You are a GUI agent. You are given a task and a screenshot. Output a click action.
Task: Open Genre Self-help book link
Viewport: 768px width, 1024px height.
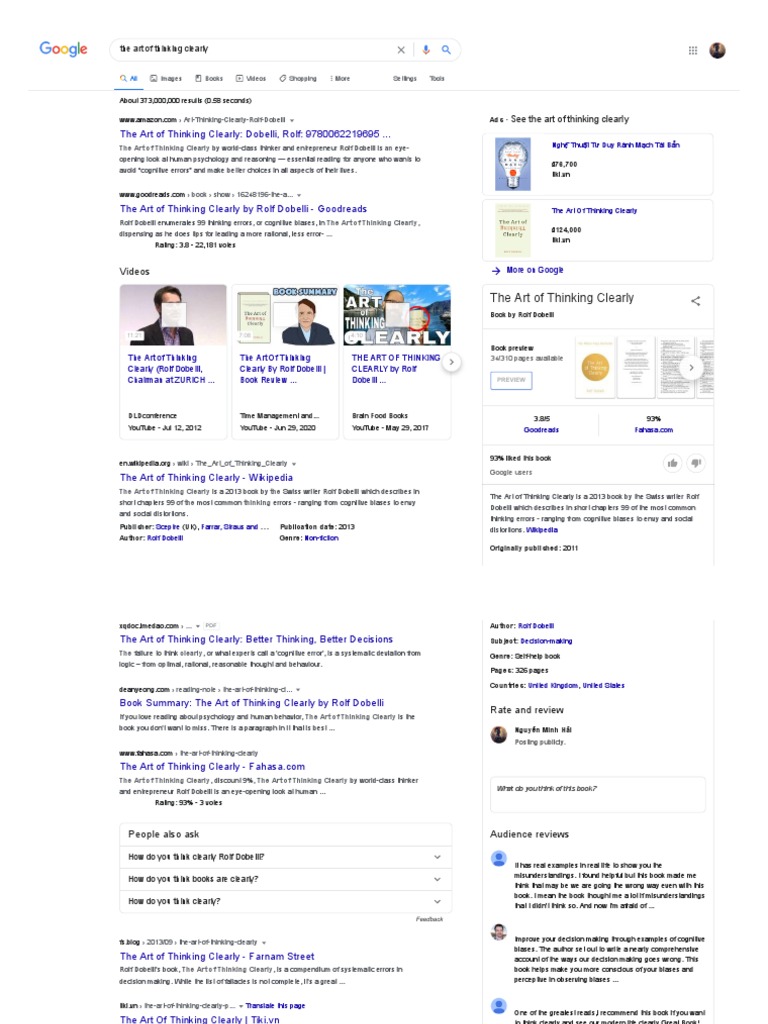[x=537, y=656]
